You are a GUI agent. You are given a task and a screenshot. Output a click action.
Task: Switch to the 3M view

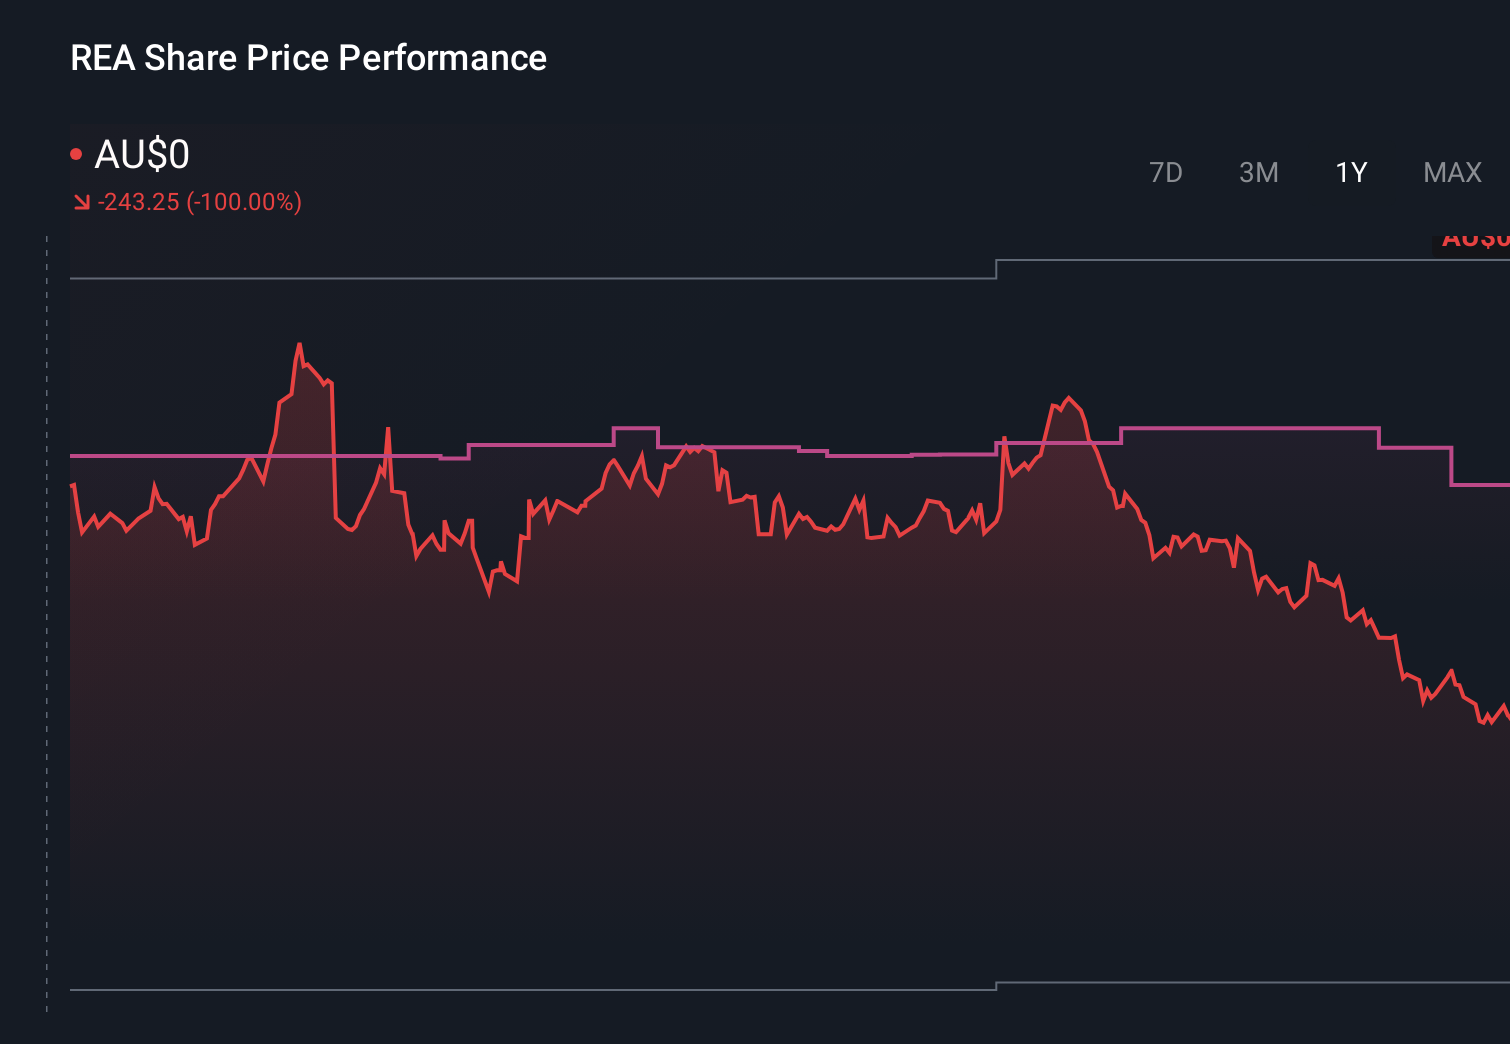(1259, 172)
